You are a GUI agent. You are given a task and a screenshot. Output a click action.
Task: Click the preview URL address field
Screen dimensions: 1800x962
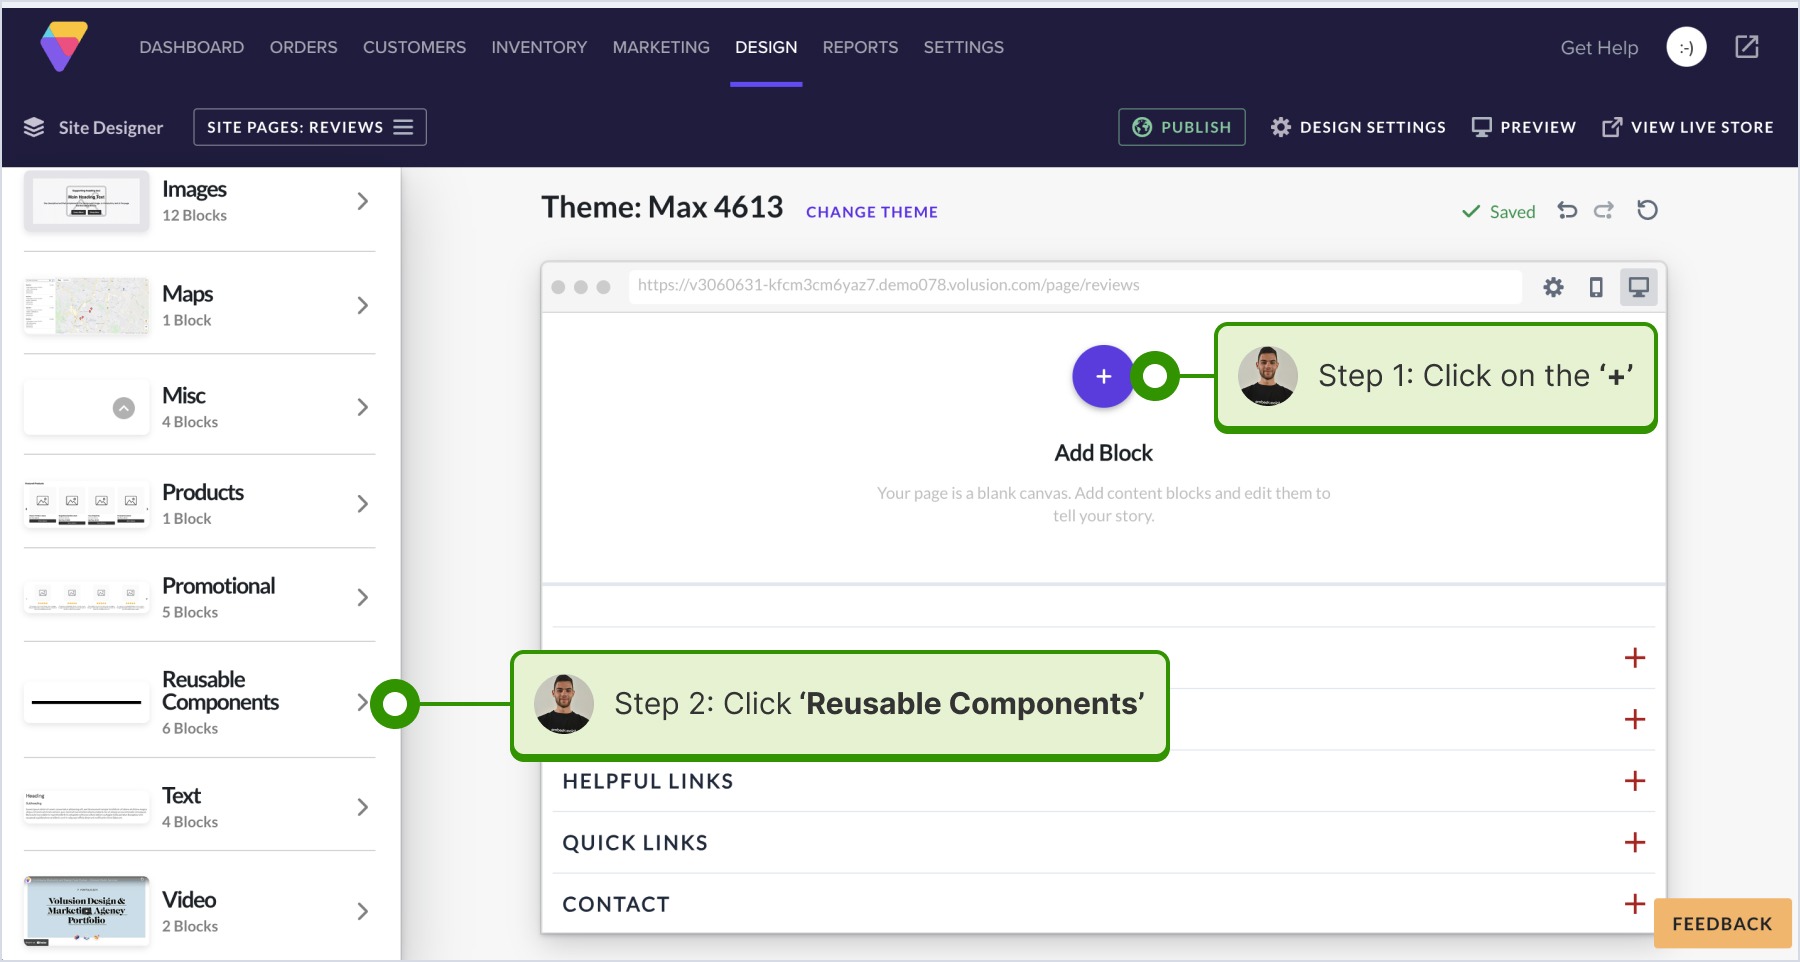(x=1075, y=286)
